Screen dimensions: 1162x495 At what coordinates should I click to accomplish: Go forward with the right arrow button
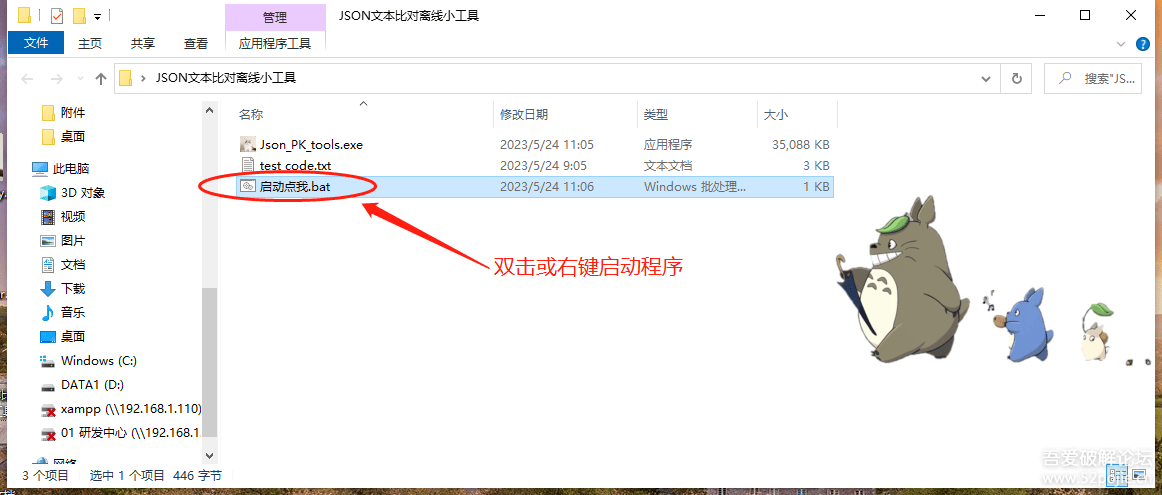tap(56, 79)
